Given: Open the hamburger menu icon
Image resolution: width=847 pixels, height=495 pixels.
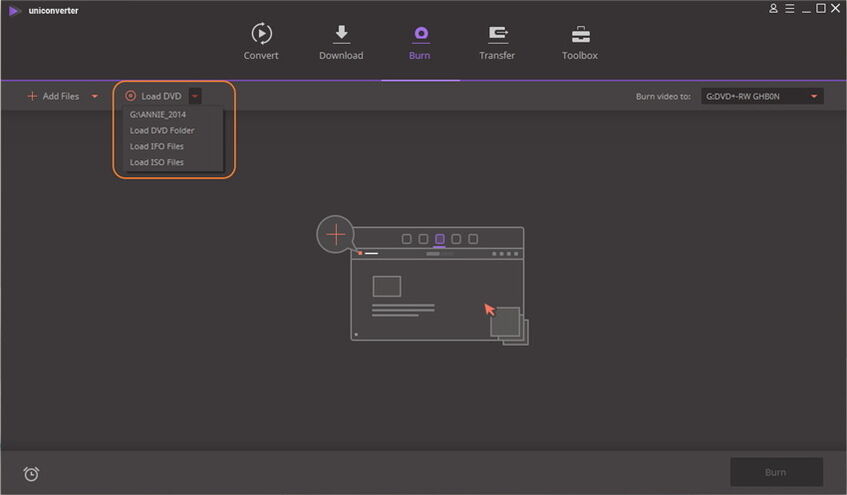Looking at the screenshot, I should click(x=790, y=9).
